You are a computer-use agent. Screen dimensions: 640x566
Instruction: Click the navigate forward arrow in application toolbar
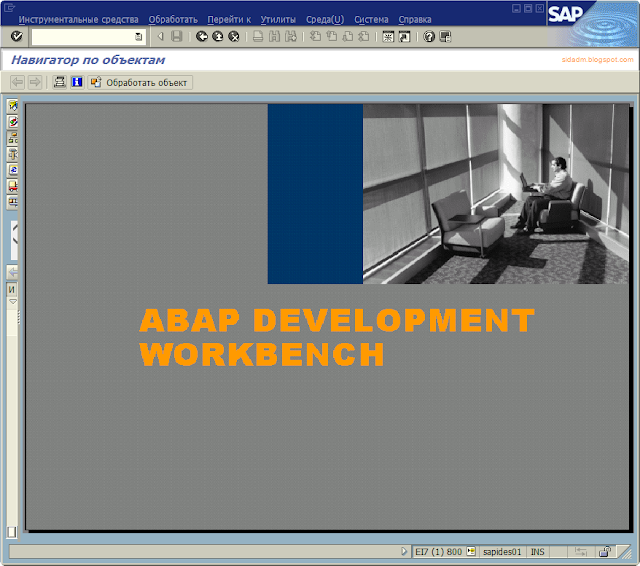point(35,82)
